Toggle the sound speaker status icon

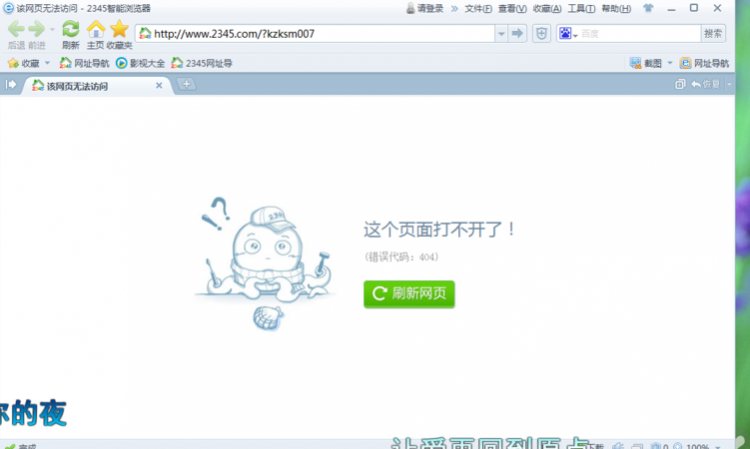pos(618,446)
